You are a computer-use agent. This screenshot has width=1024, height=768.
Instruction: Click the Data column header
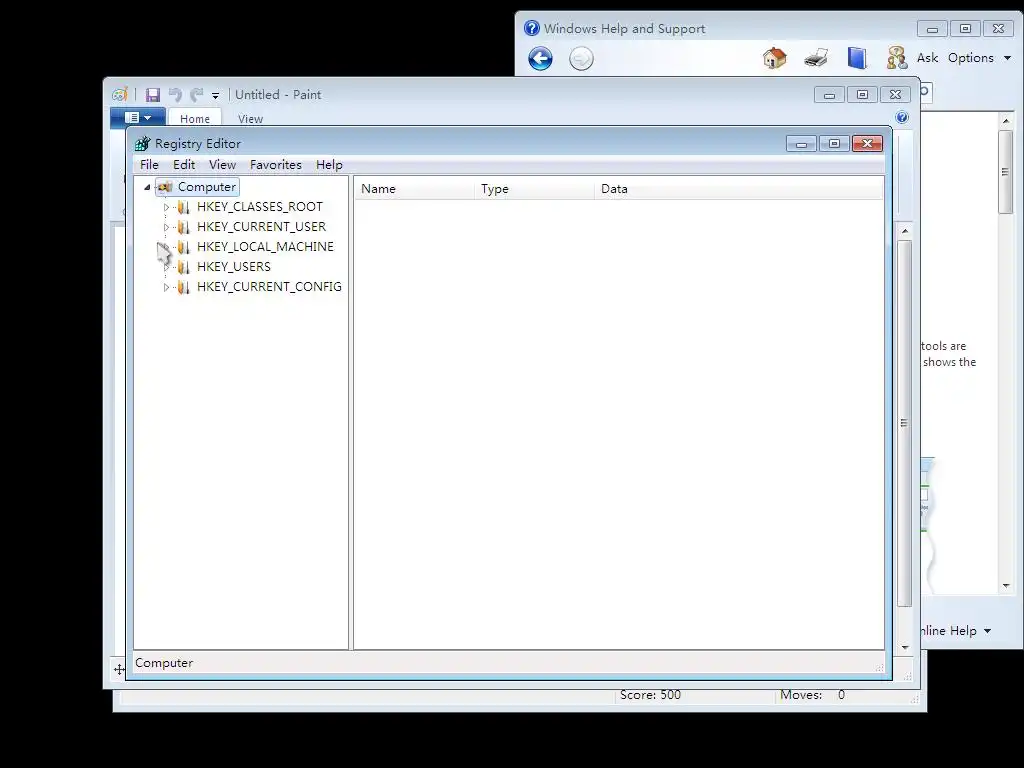(x=739, y=189)
